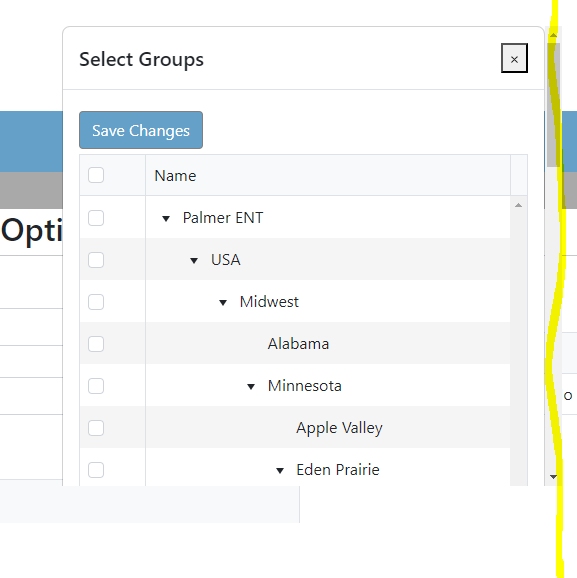Collapse the Palmer ENT tree node
The width and height of the screenshot is (577, 578).
[166, 219]
